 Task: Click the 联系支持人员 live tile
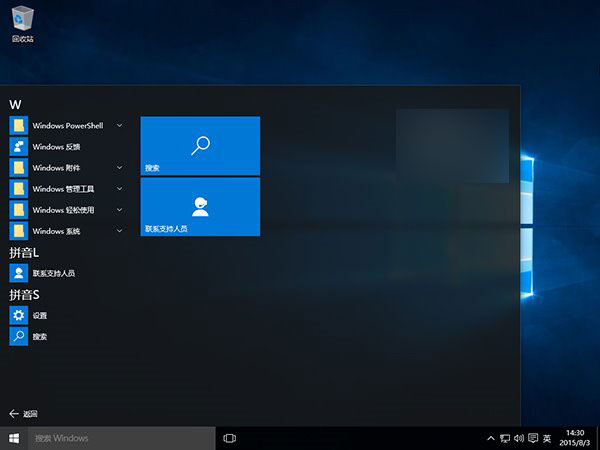click(200, 207)
